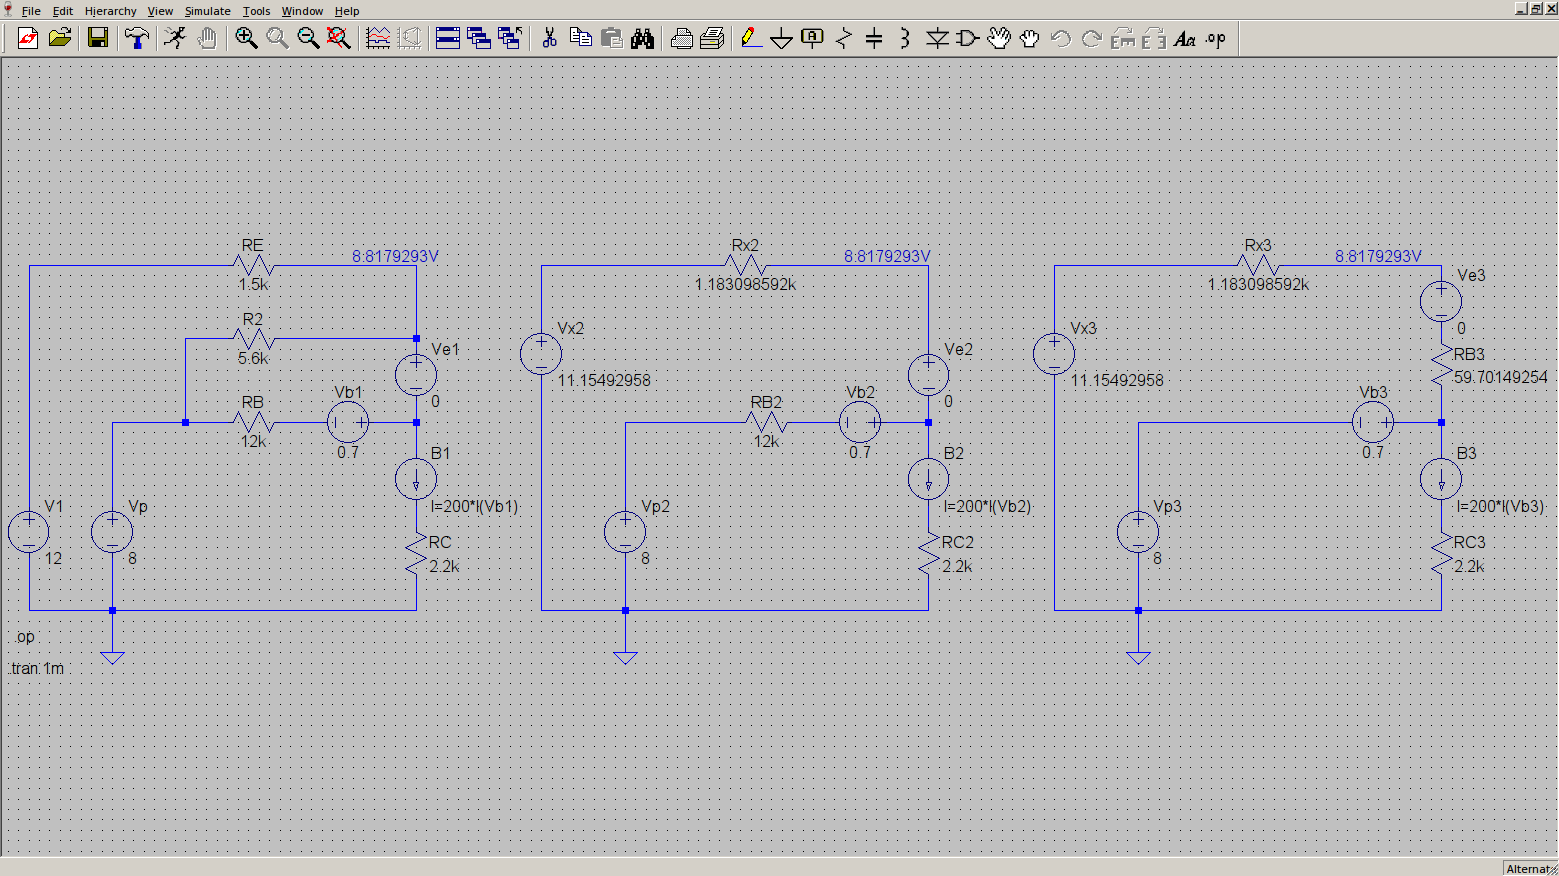Click the Cut scissors tool

point(549,38)
